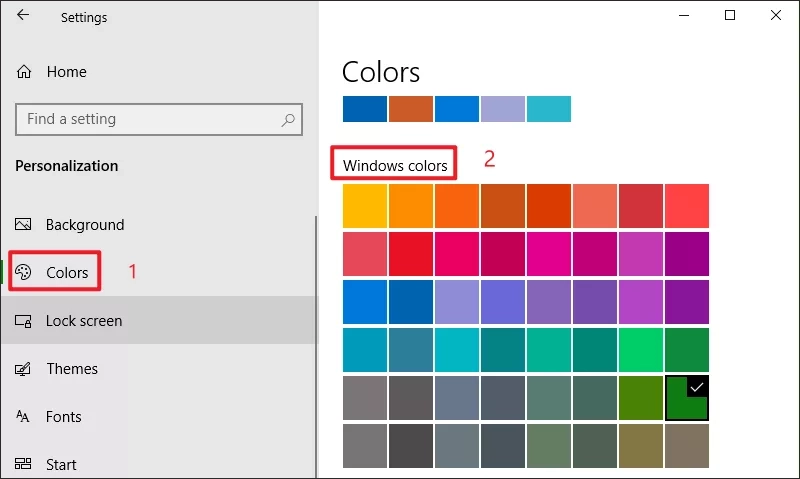Image resolution: width=800 pixels, height=479 pixels.
Task: Minimize the Settings window
Action: (x=684, y=15)
